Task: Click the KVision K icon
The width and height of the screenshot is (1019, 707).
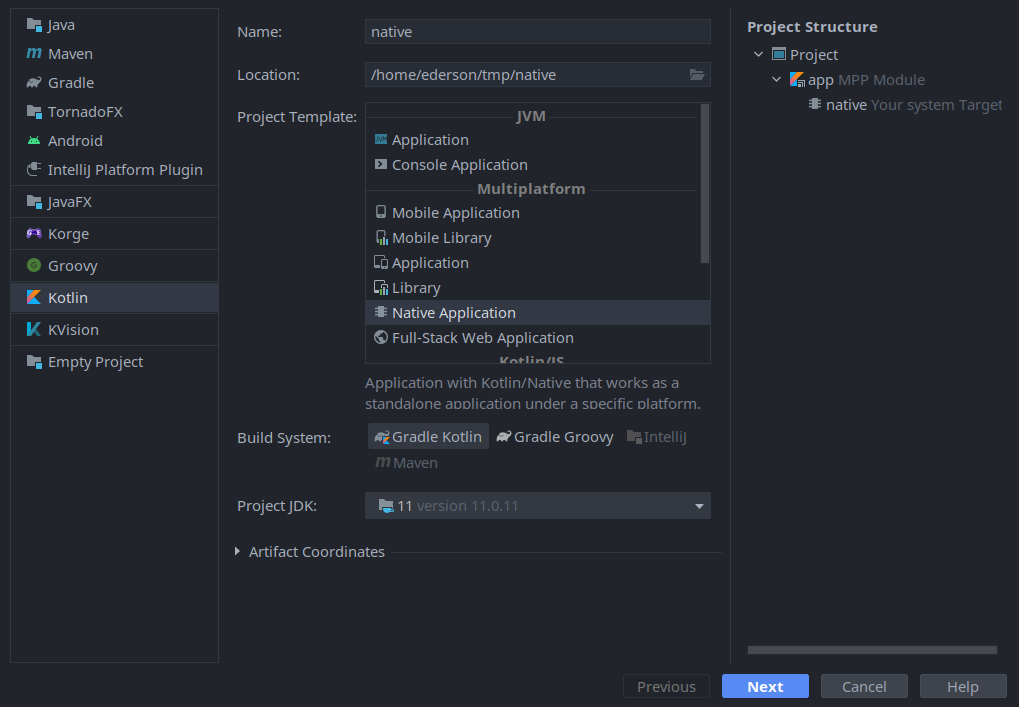Action: click(34, 329)
